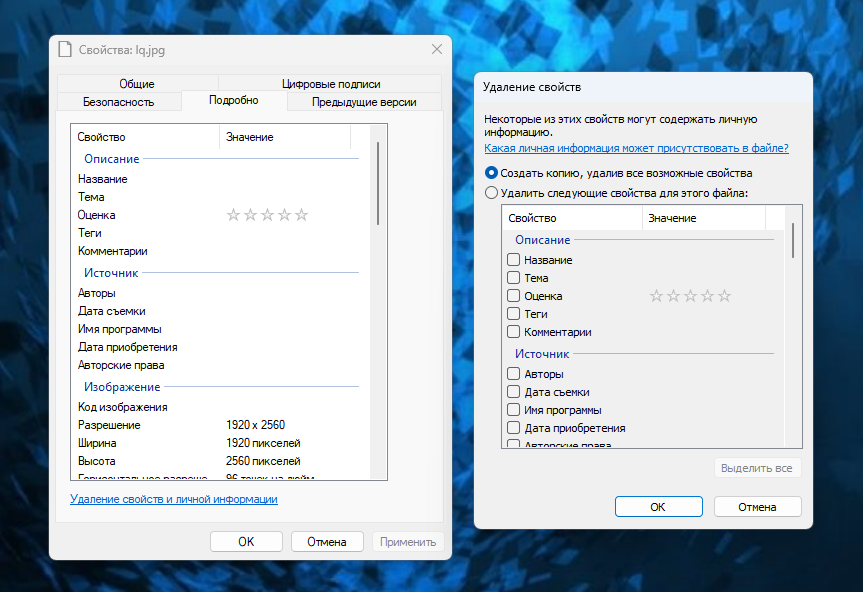Open the Цифровые подписи tab
The height and width of the screenshot is (592, 863).
[331, 84]
